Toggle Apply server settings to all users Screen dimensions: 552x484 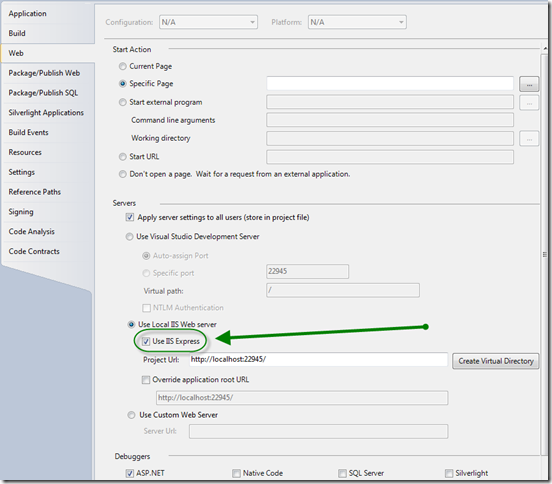(130, 217)
